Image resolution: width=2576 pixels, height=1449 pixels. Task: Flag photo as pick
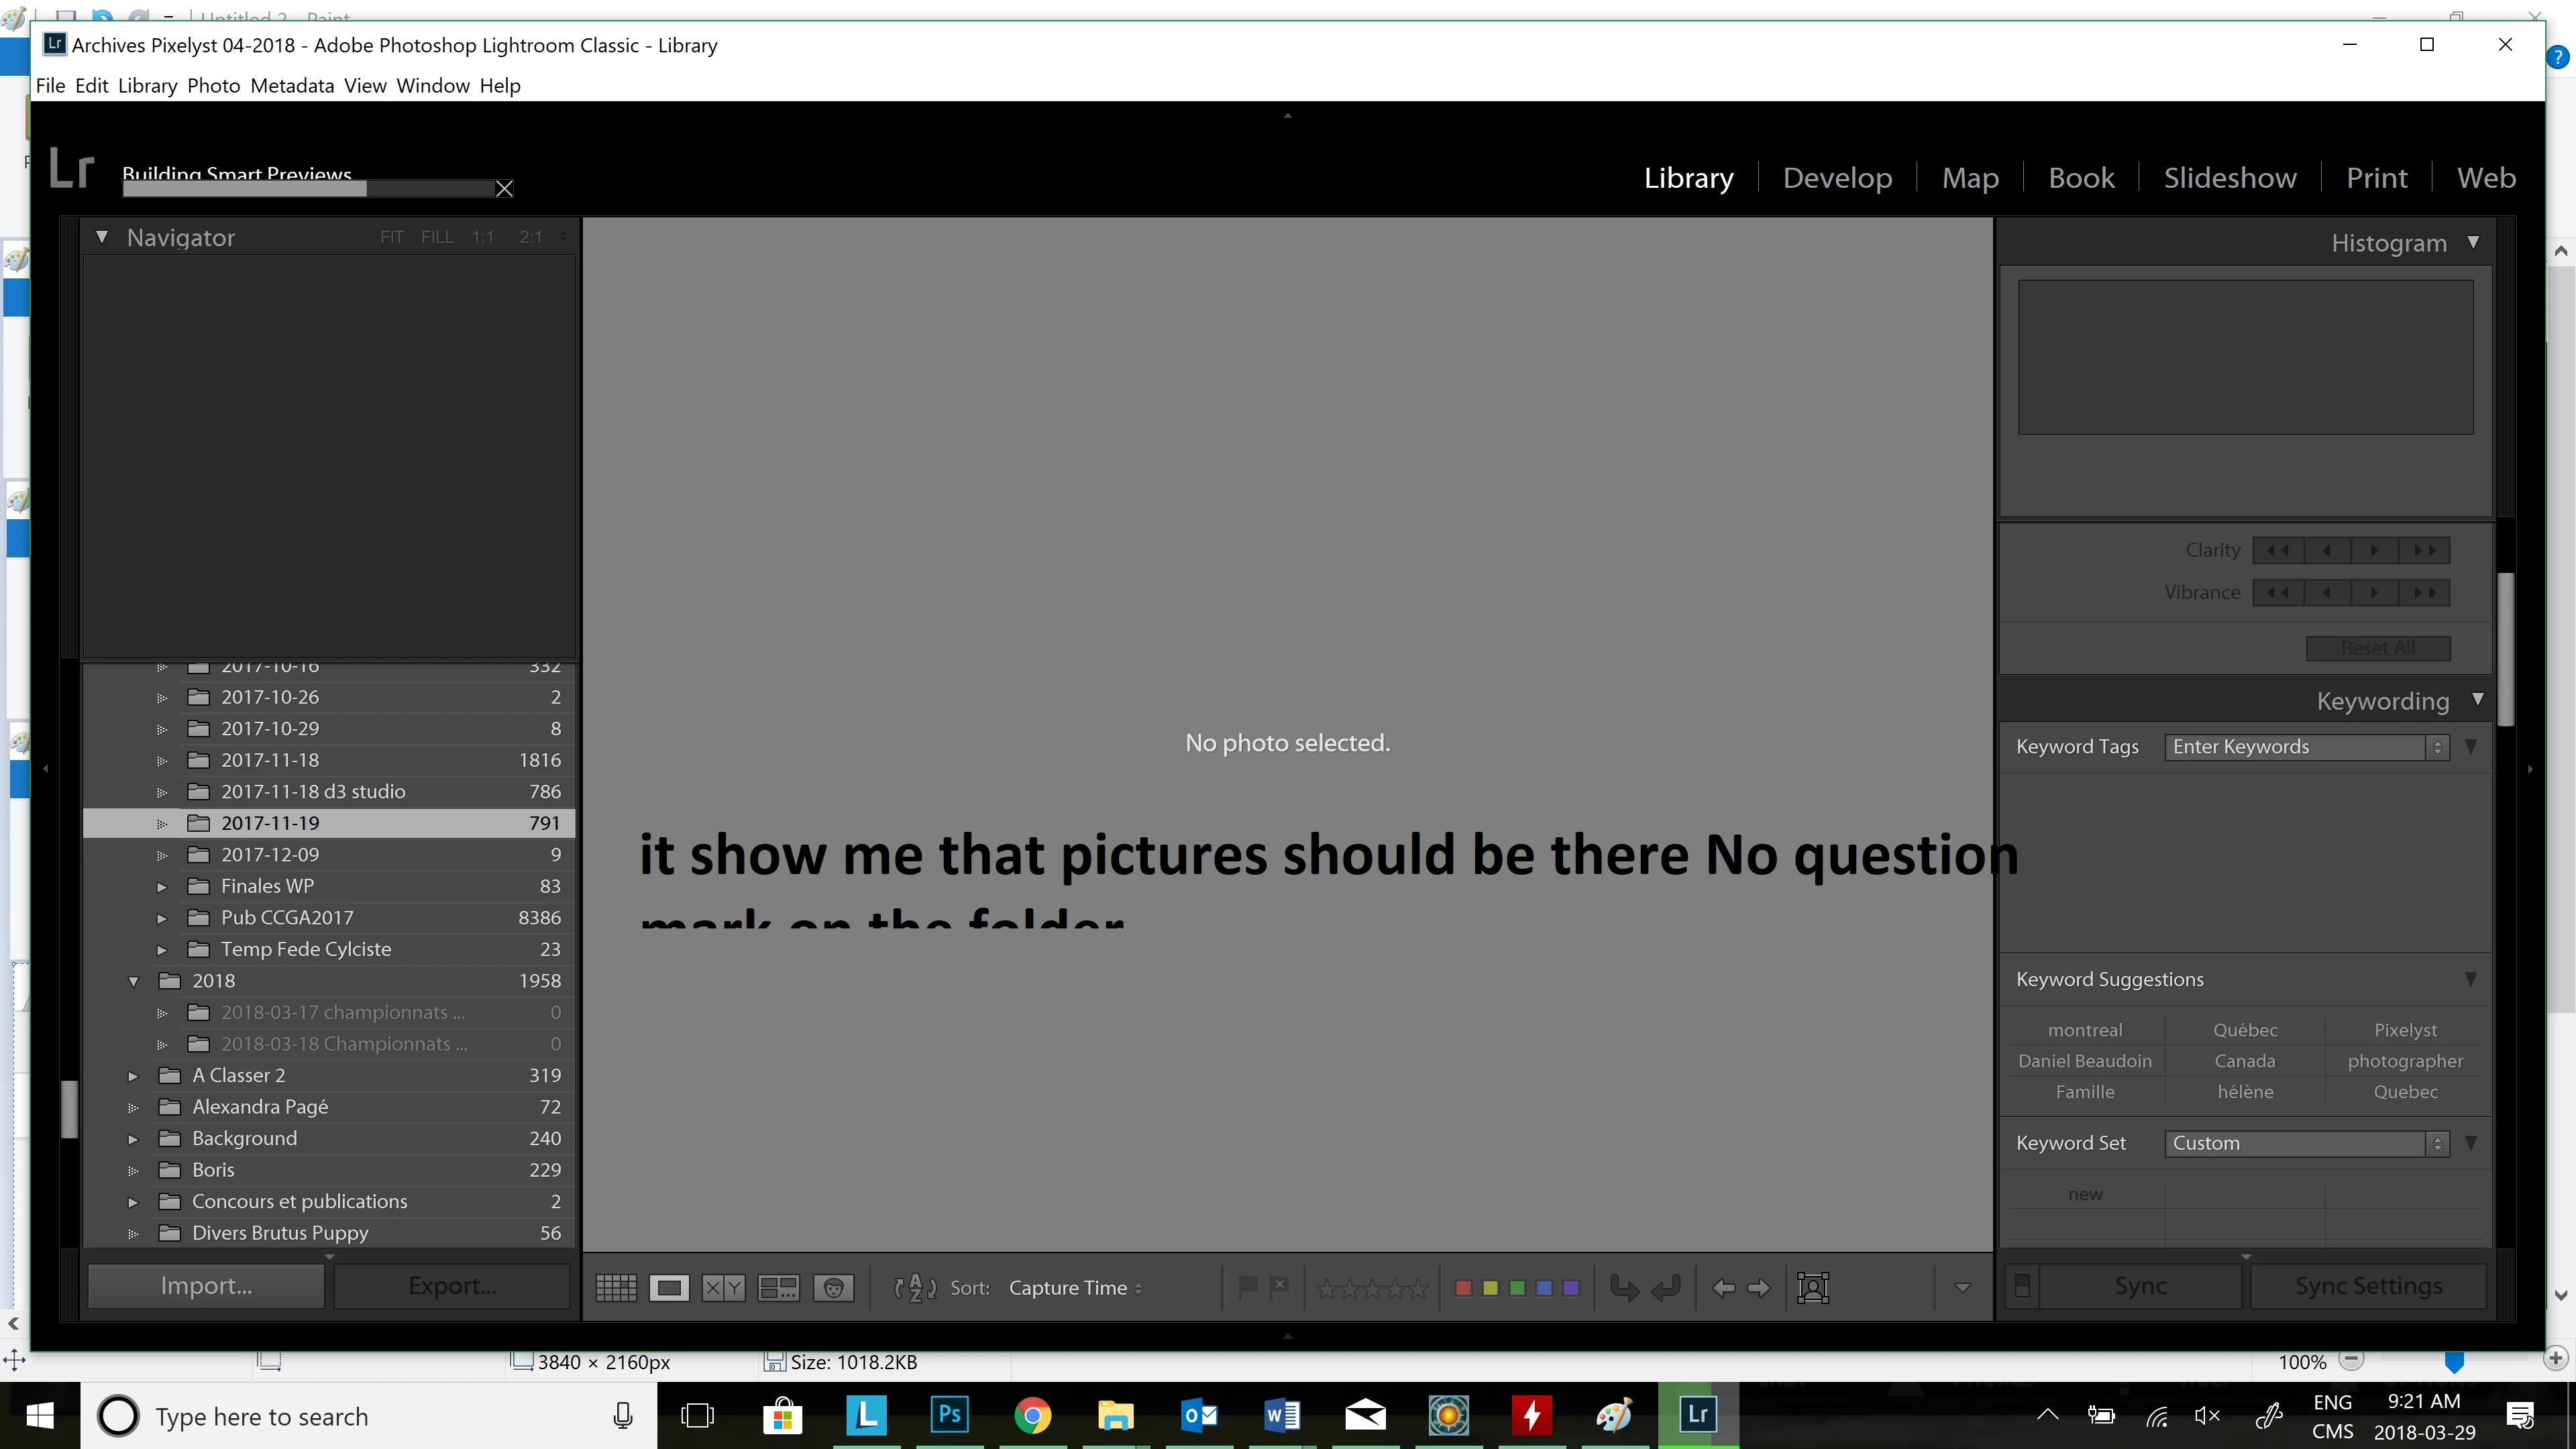[x=1247, y=1287]
